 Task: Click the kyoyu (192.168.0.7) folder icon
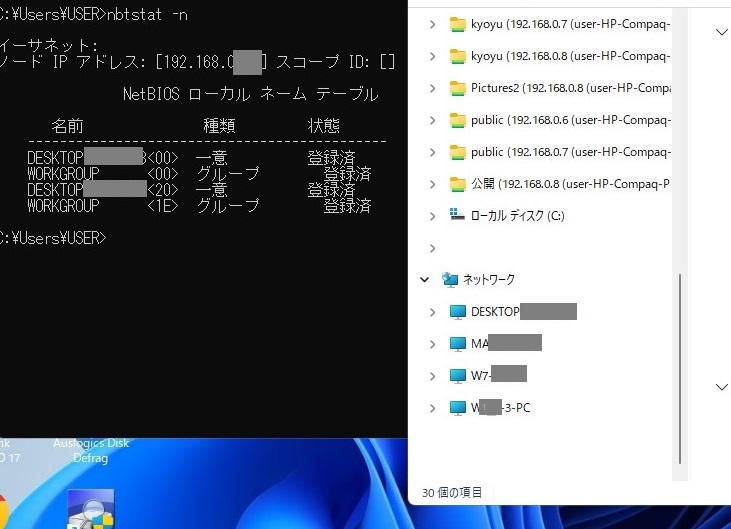coord(458,24)
